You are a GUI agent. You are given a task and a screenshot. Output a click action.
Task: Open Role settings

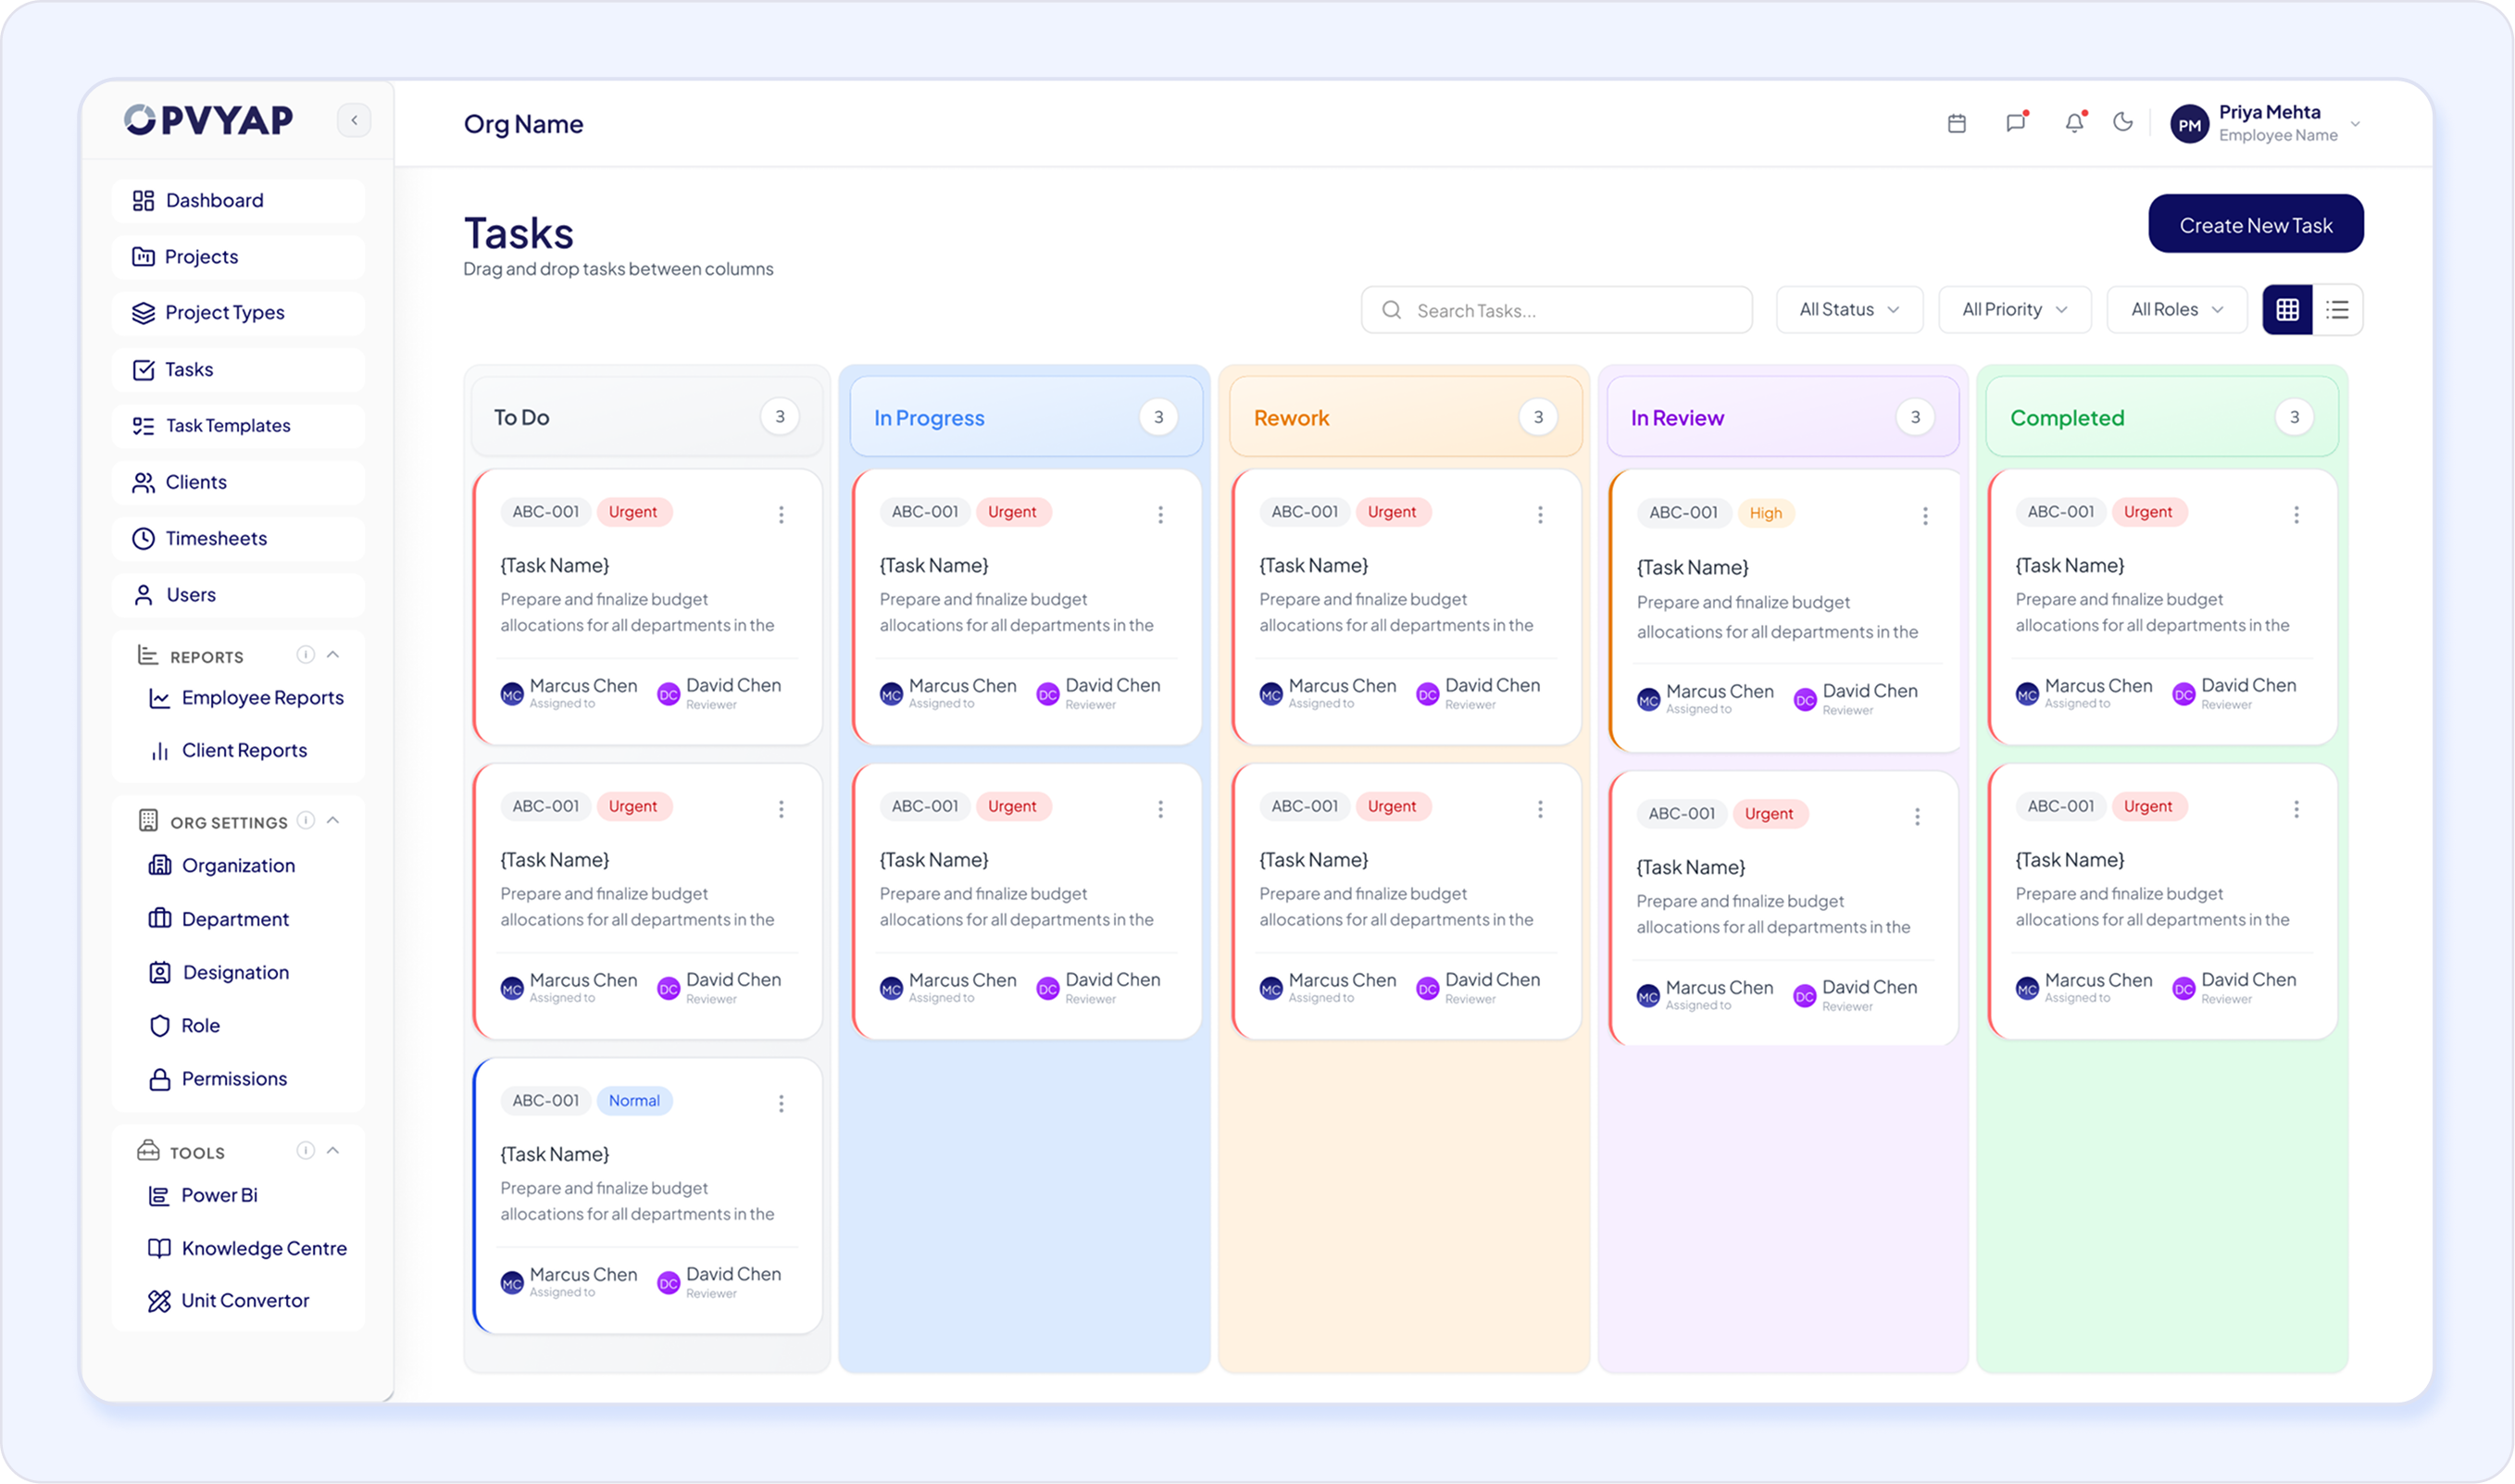point(184,1026)
